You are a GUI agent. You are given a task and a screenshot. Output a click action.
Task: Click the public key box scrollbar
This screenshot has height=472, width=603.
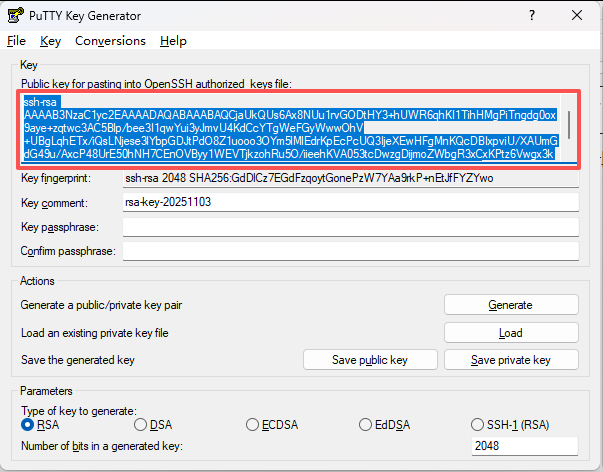(x=571, y=129)
